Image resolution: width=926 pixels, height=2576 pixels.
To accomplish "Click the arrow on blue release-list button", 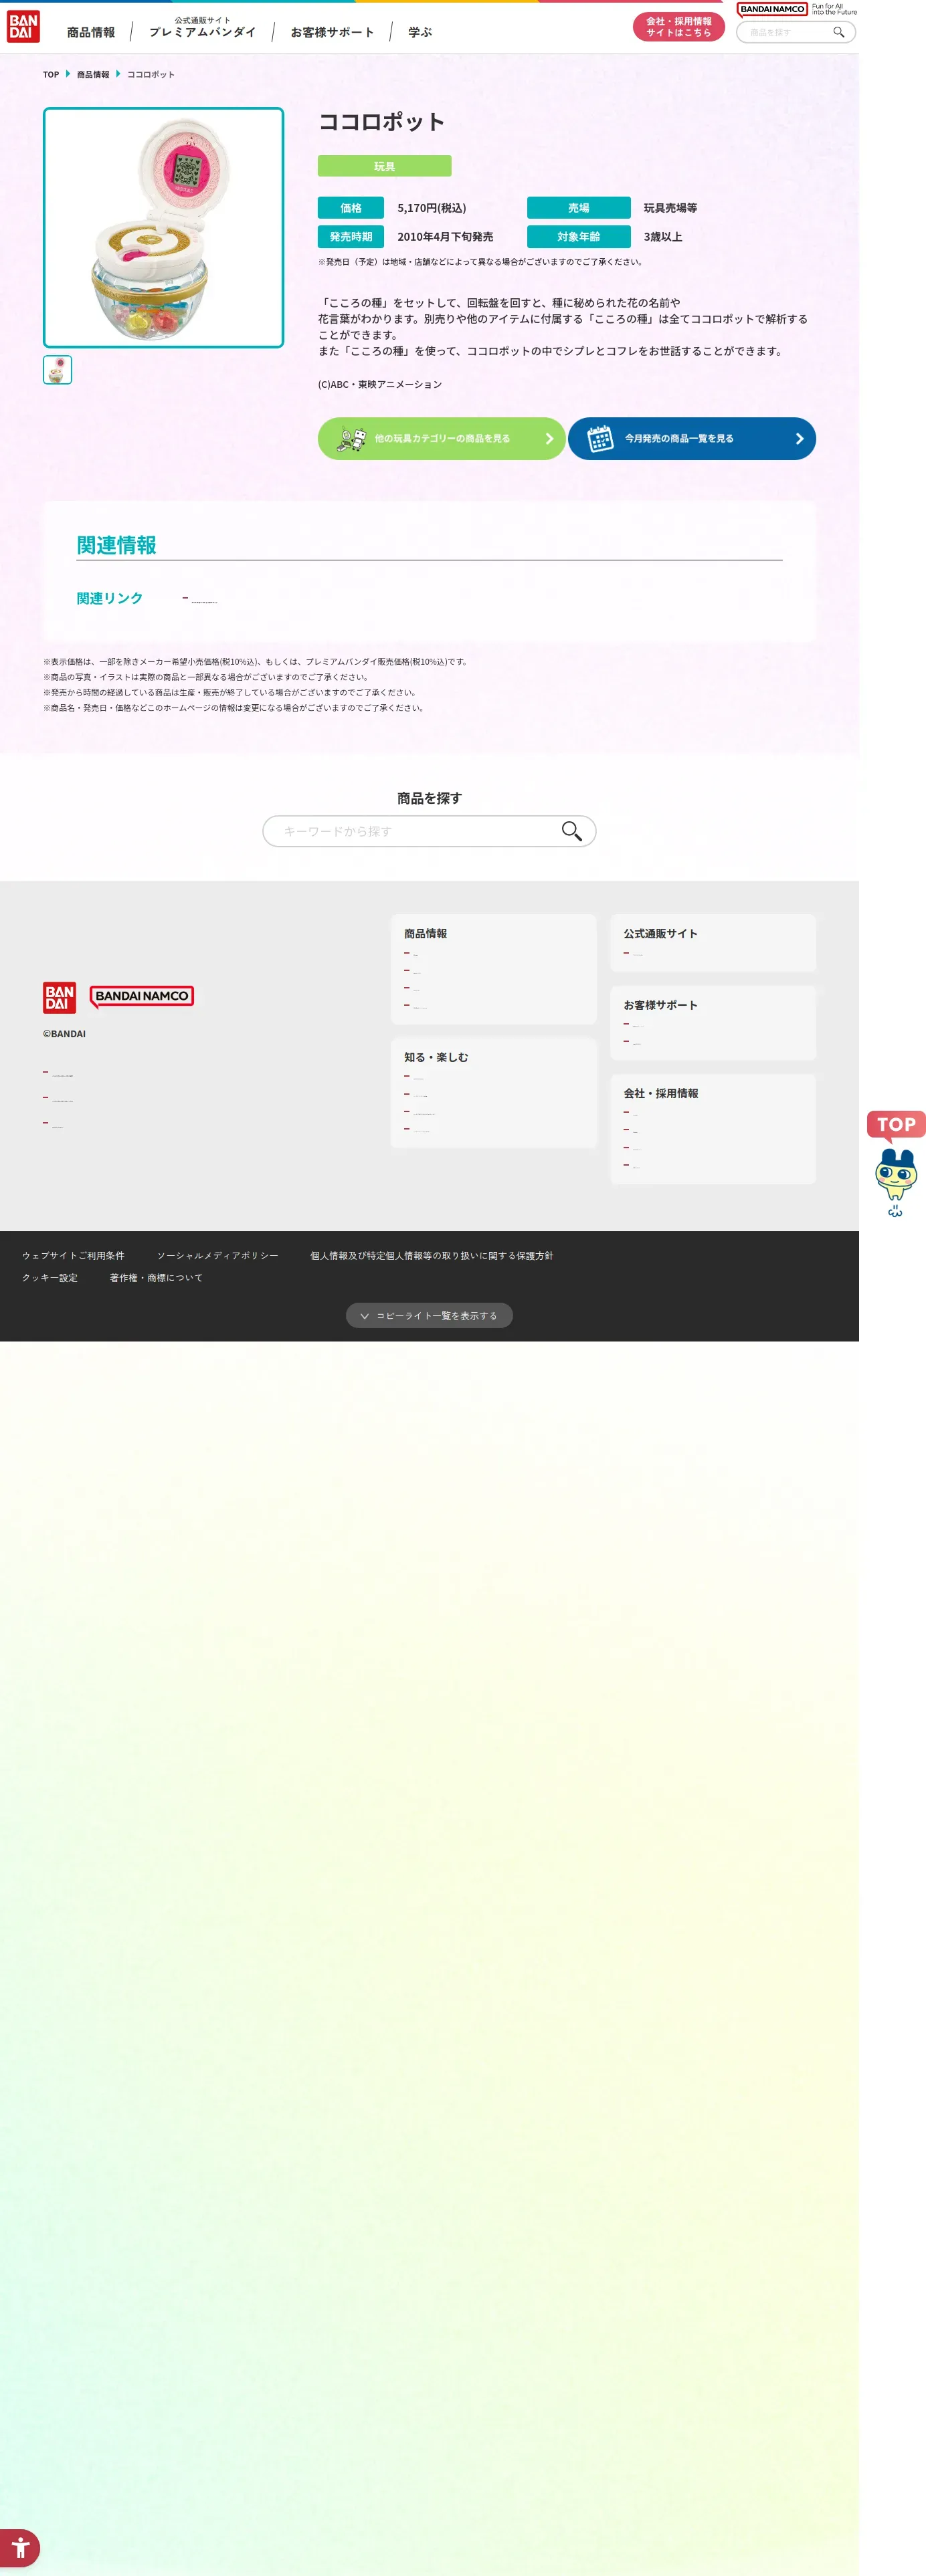I will point(799,438).
